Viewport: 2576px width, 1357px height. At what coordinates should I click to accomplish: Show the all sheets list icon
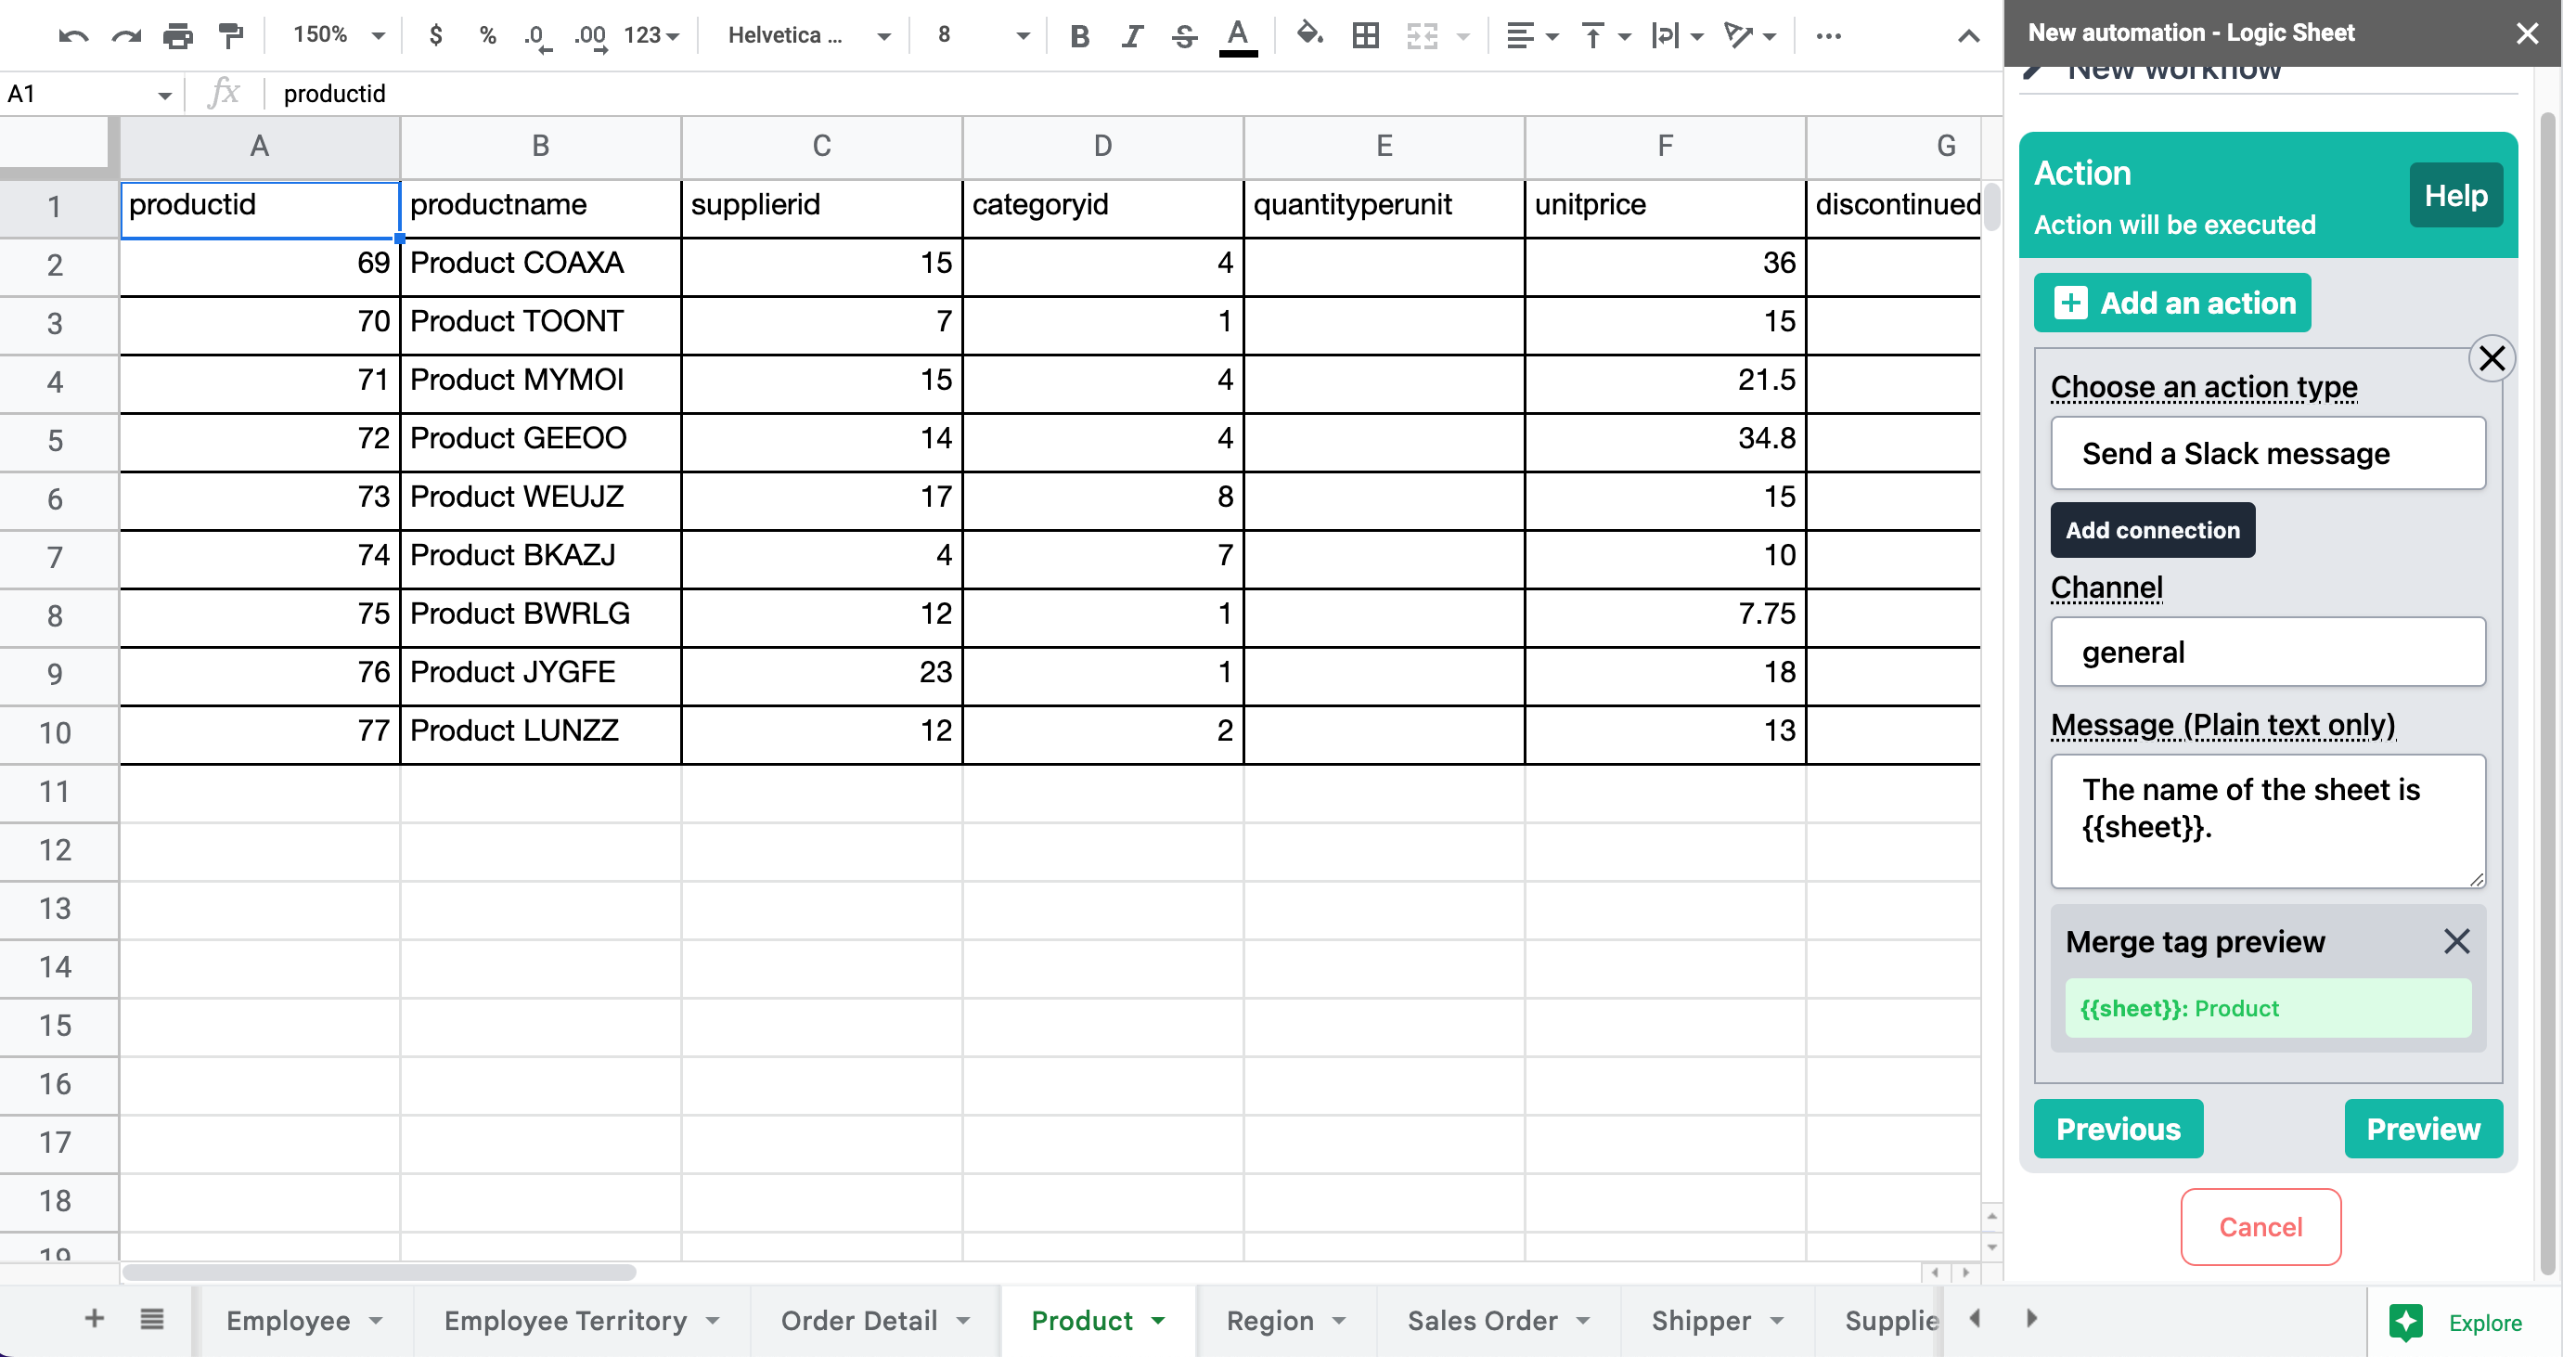[152, 1319]
